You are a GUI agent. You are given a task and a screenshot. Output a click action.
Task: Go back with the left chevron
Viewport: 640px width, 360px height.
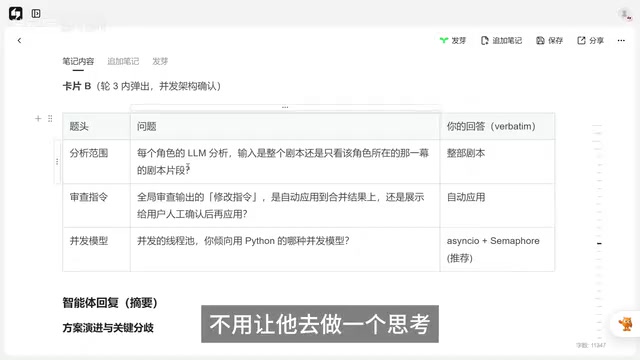tap(19, 40)
